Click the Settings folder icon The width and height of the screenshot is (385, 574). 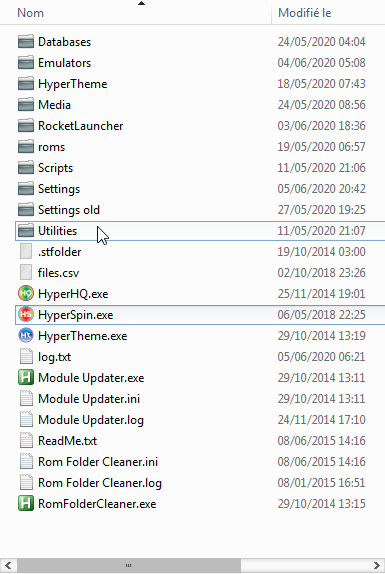pos(26,189)
